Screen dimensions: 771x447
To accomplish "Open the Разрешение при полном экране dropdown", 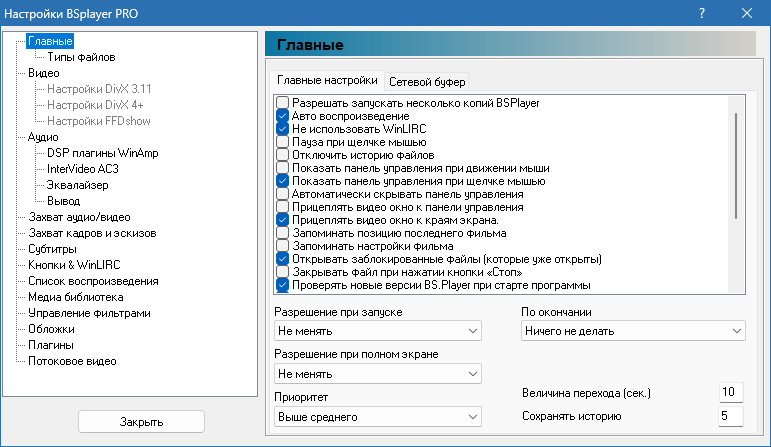I will [x=378, y=374].
